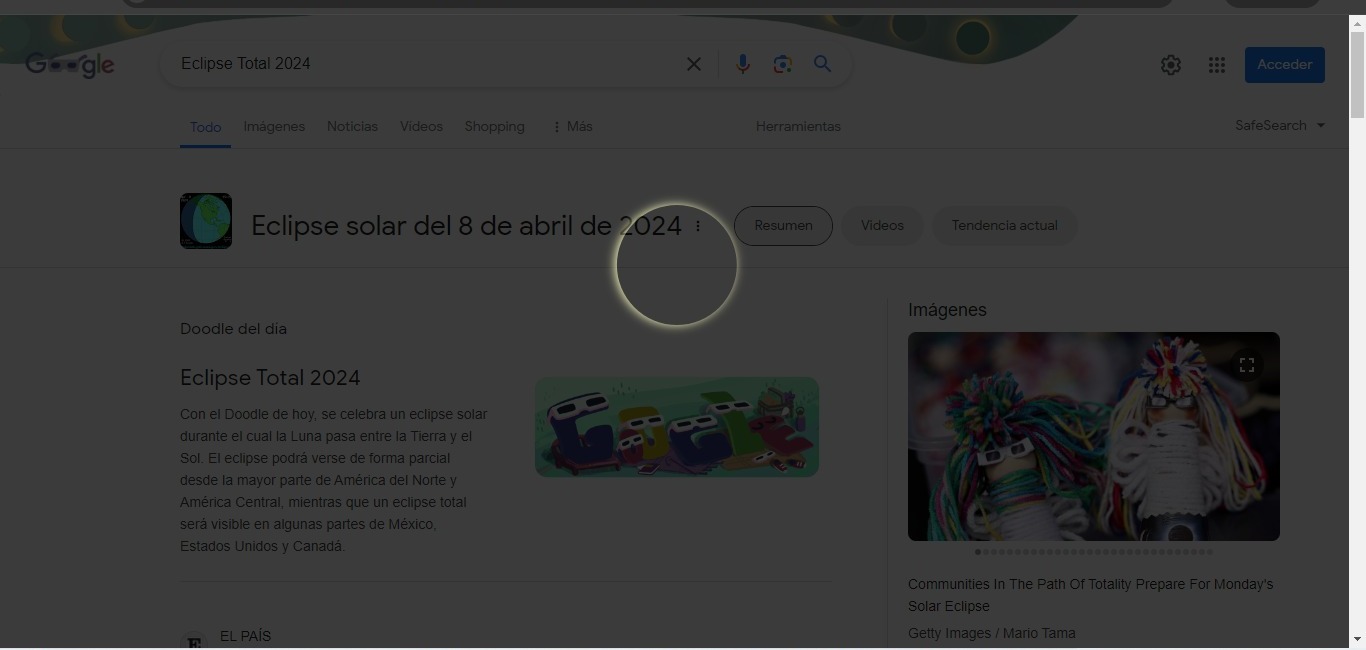Screen dimensions: 1366x650
Task: Select the Videos chip beside Resumen
Action: tap(882, 226)
